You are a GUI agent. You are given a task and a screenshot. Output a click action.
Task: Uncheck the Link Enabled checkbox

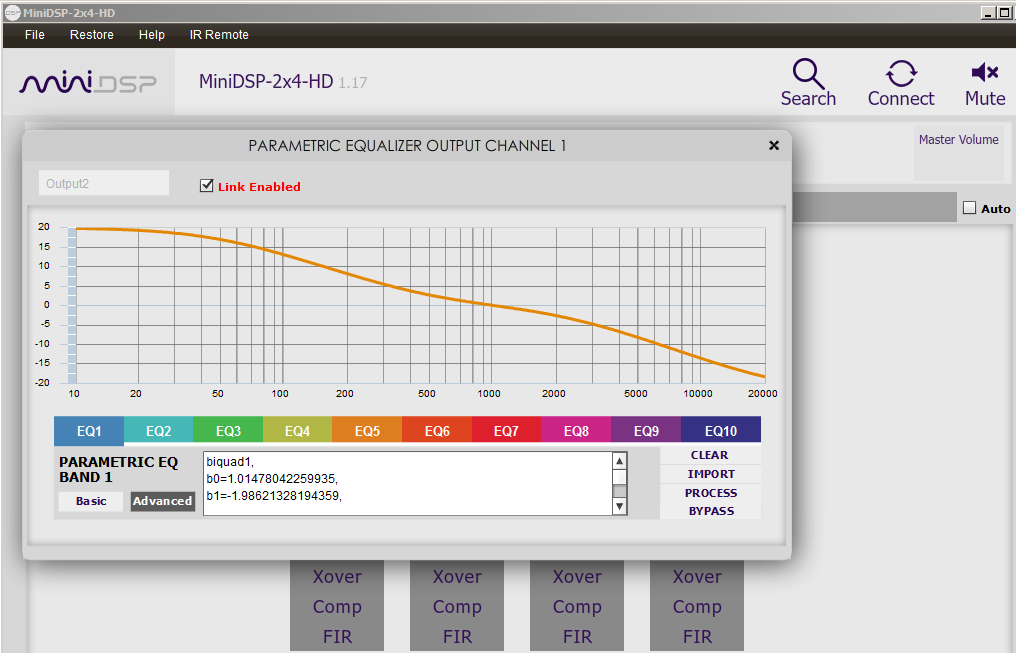207,186
